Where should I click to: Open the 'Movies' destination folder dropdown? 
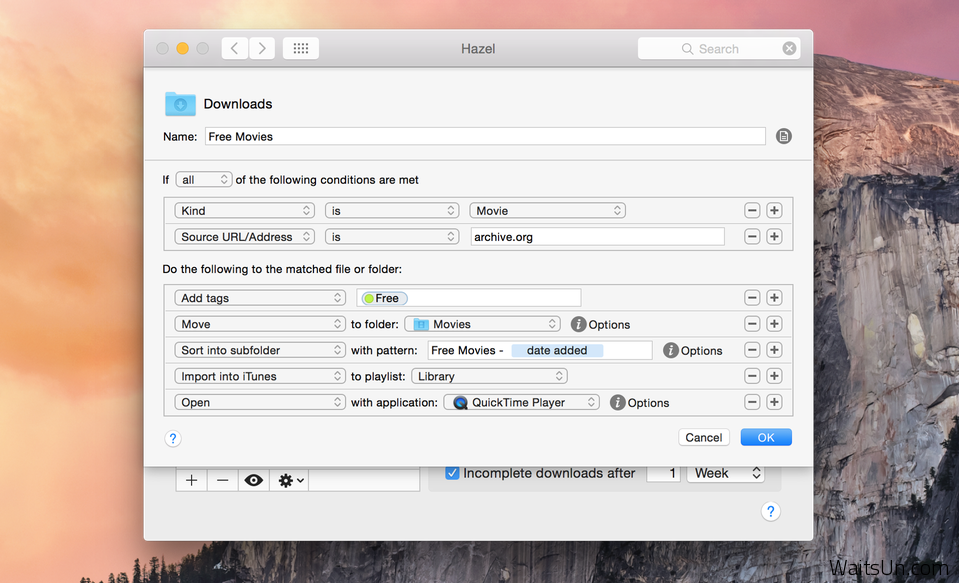coord(483,324)
